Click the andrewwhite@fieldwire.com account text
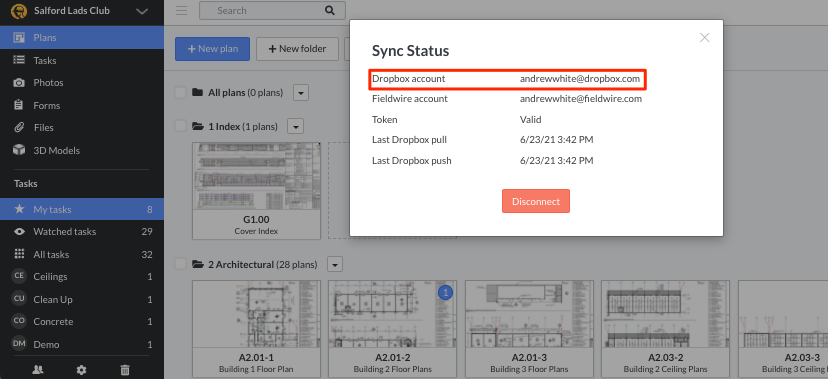This screenshot has width=828, height=379. point(581,99)
